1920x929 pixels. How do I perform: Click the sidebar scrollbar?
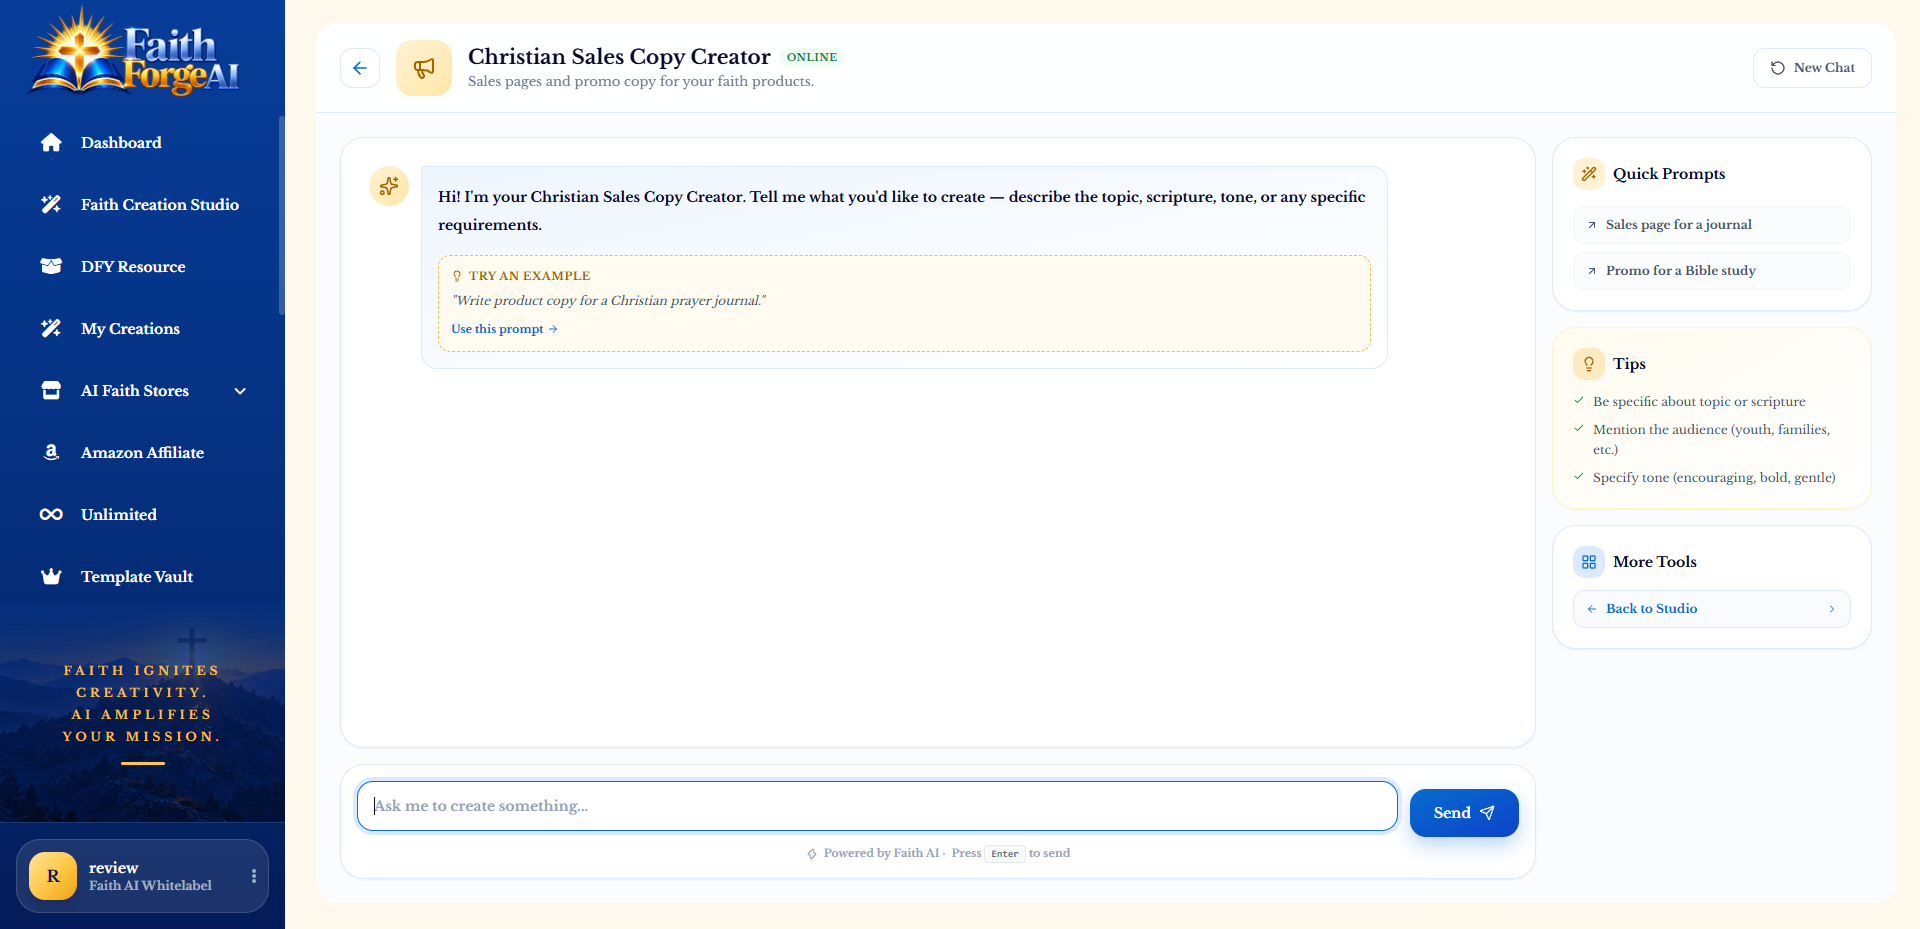point(282,215)
